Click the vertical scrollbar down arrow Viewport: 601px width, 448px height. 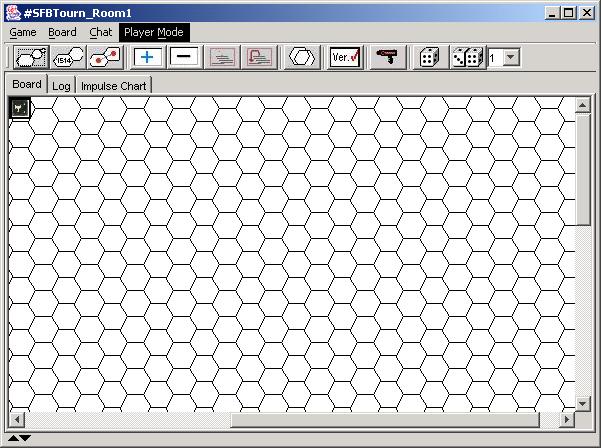583,403
